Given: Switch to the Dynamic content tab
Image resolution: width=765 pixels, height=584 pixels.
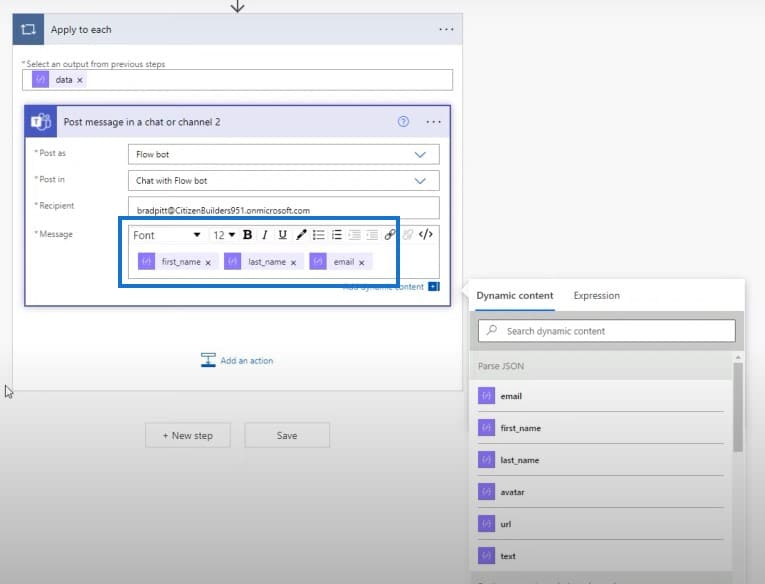Looking at the screenshot, I should [x=515, y=296].
